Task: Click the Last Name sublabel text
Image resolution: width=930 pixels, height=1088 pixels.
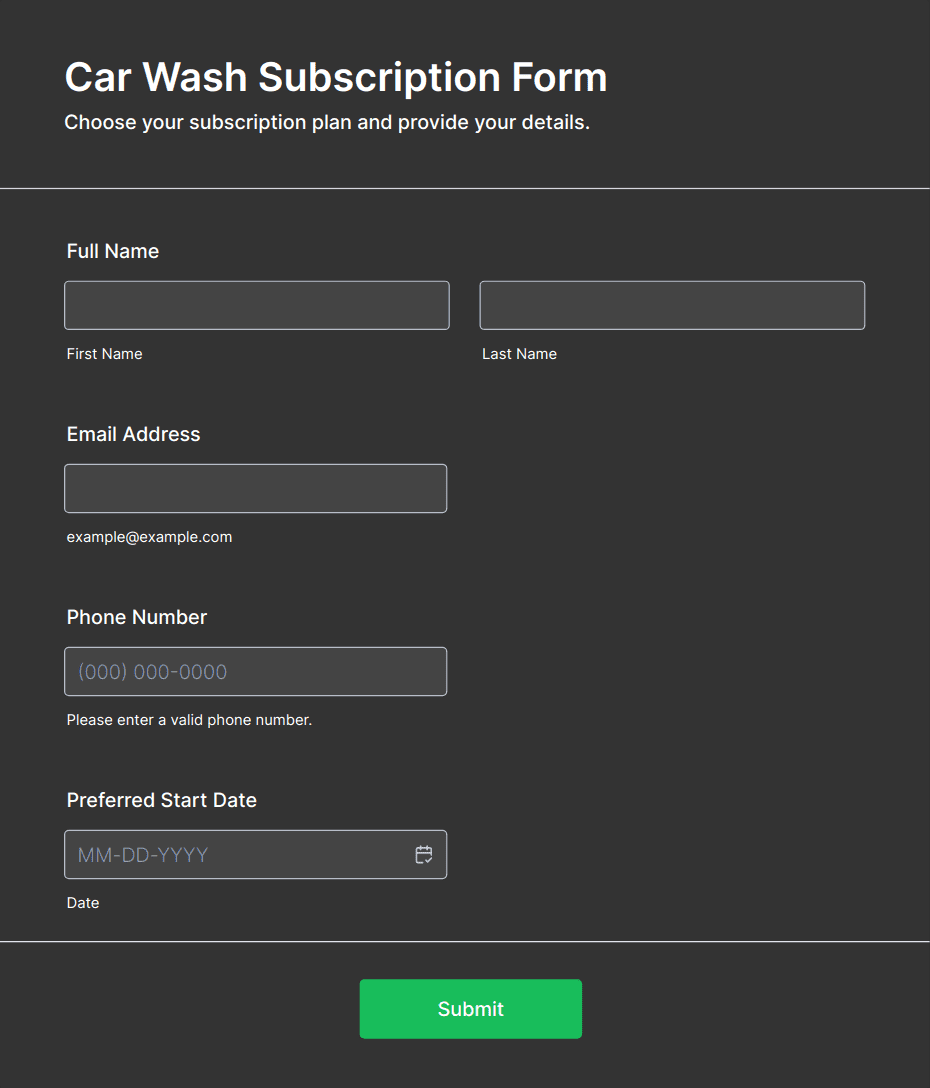Action: click(519, 354)
